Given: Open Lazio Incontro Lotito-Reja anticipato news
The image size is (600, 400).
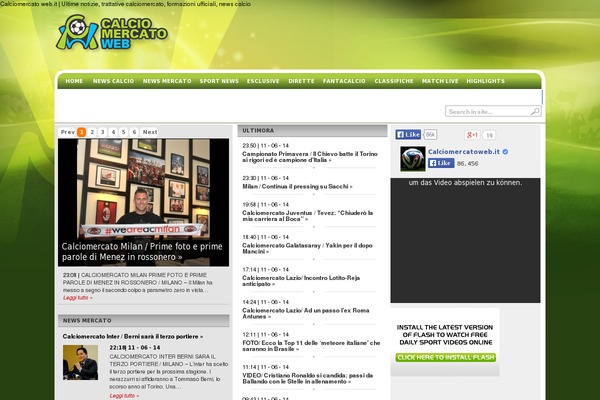Looking at the screenshot, I should point(301,281).
